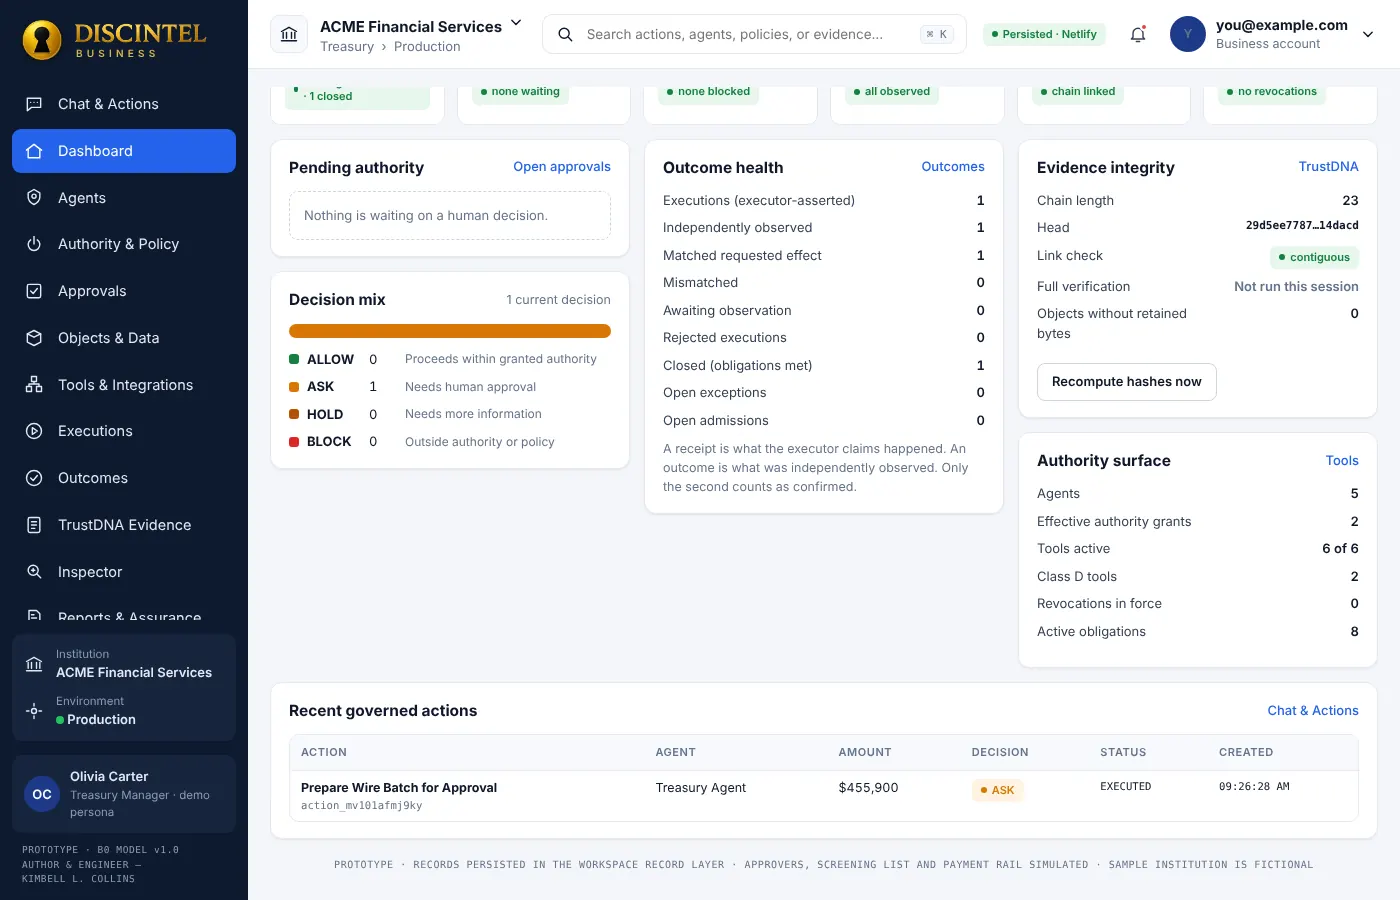Click the Authority & Policy power icon
The height and width of the screenshot is (900, 1400).
point(34,244)
